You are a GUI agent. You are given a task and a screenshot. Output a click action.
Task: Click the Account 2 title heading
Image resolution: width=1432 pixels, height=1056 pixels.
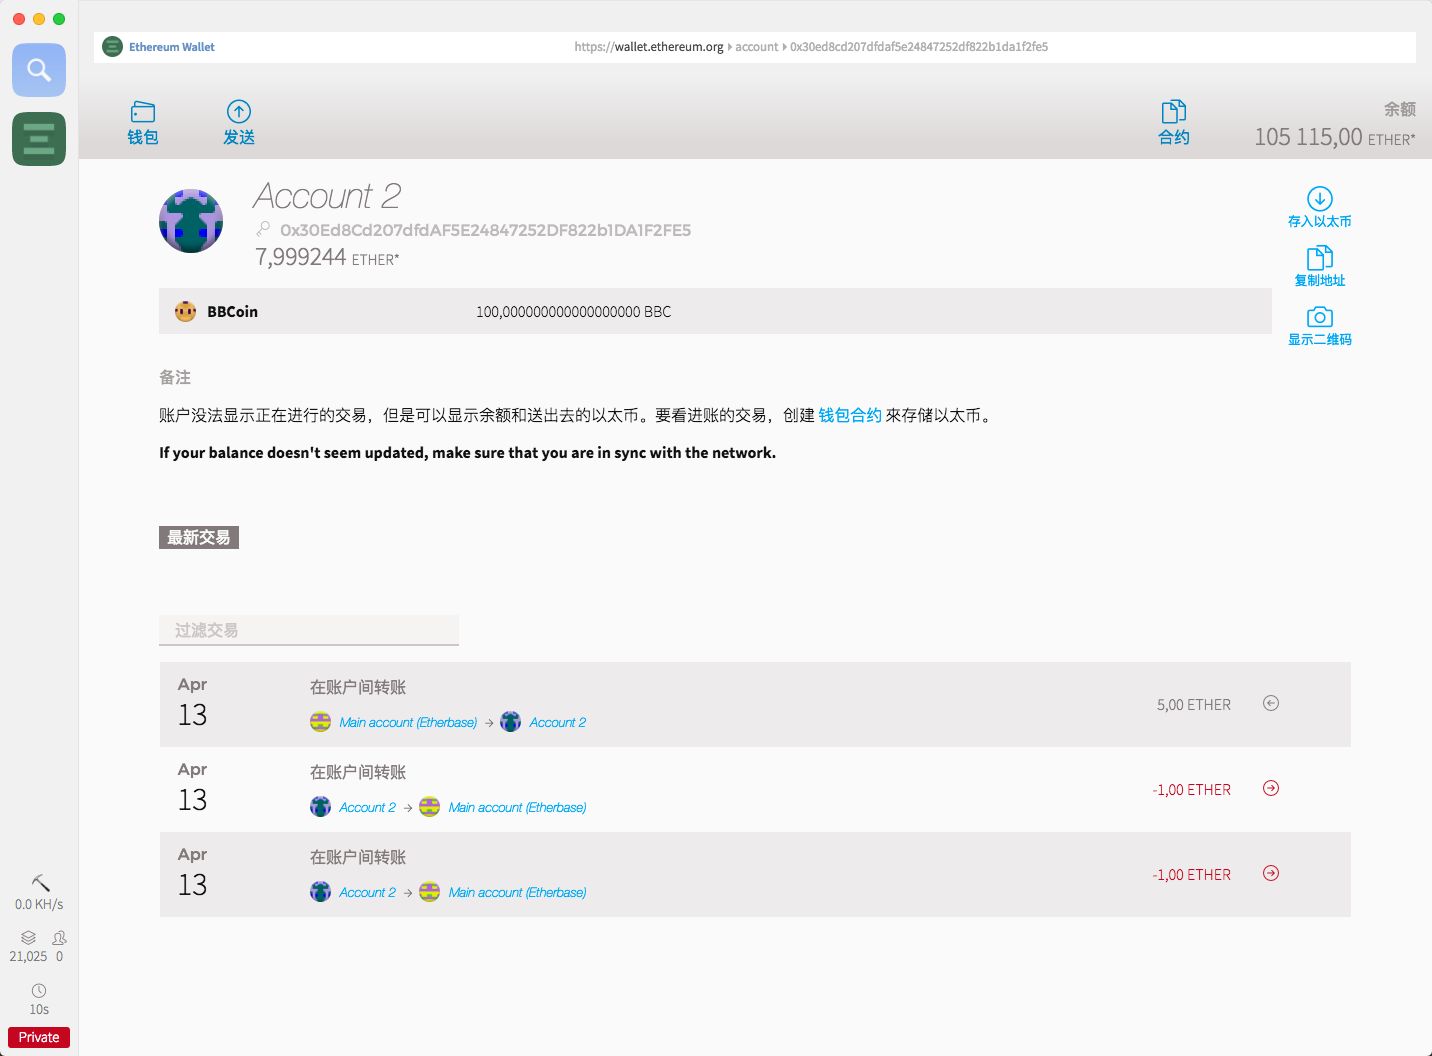pos(327,196)
